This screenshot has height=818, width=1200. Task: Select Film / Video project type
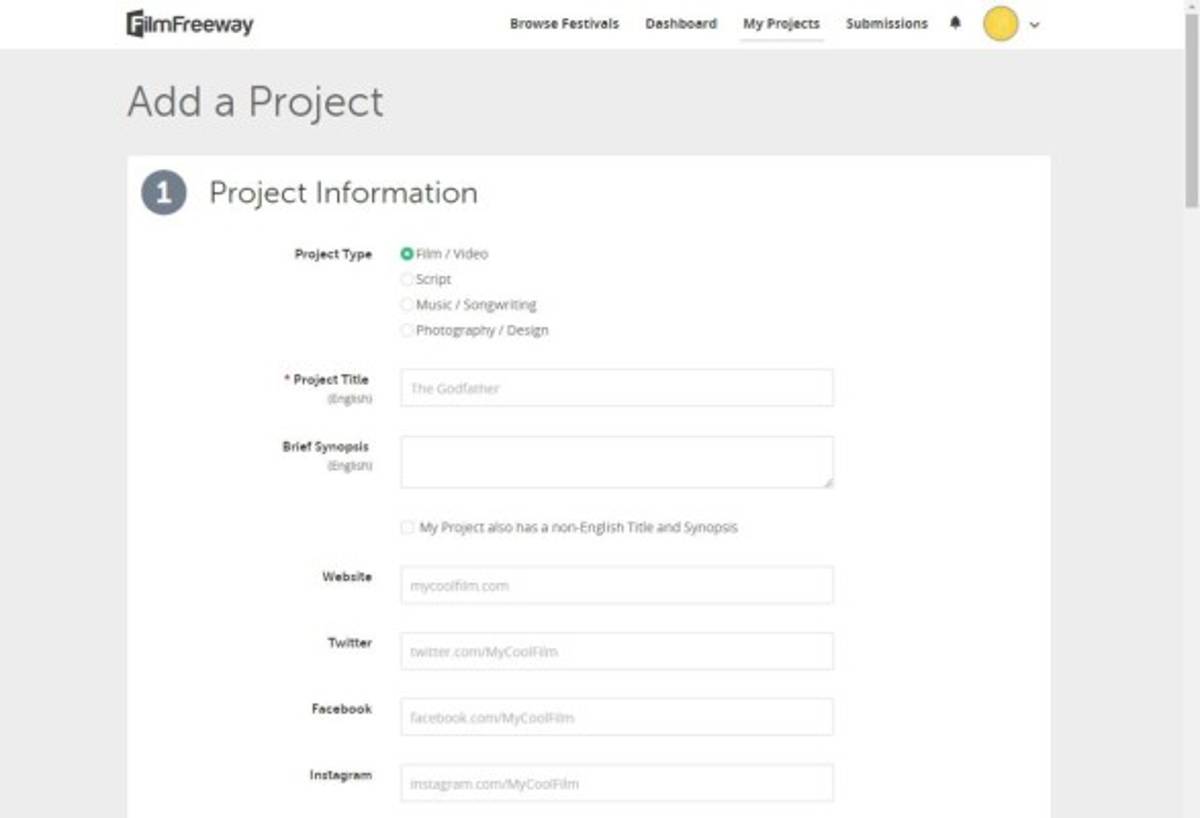point(407,254)
